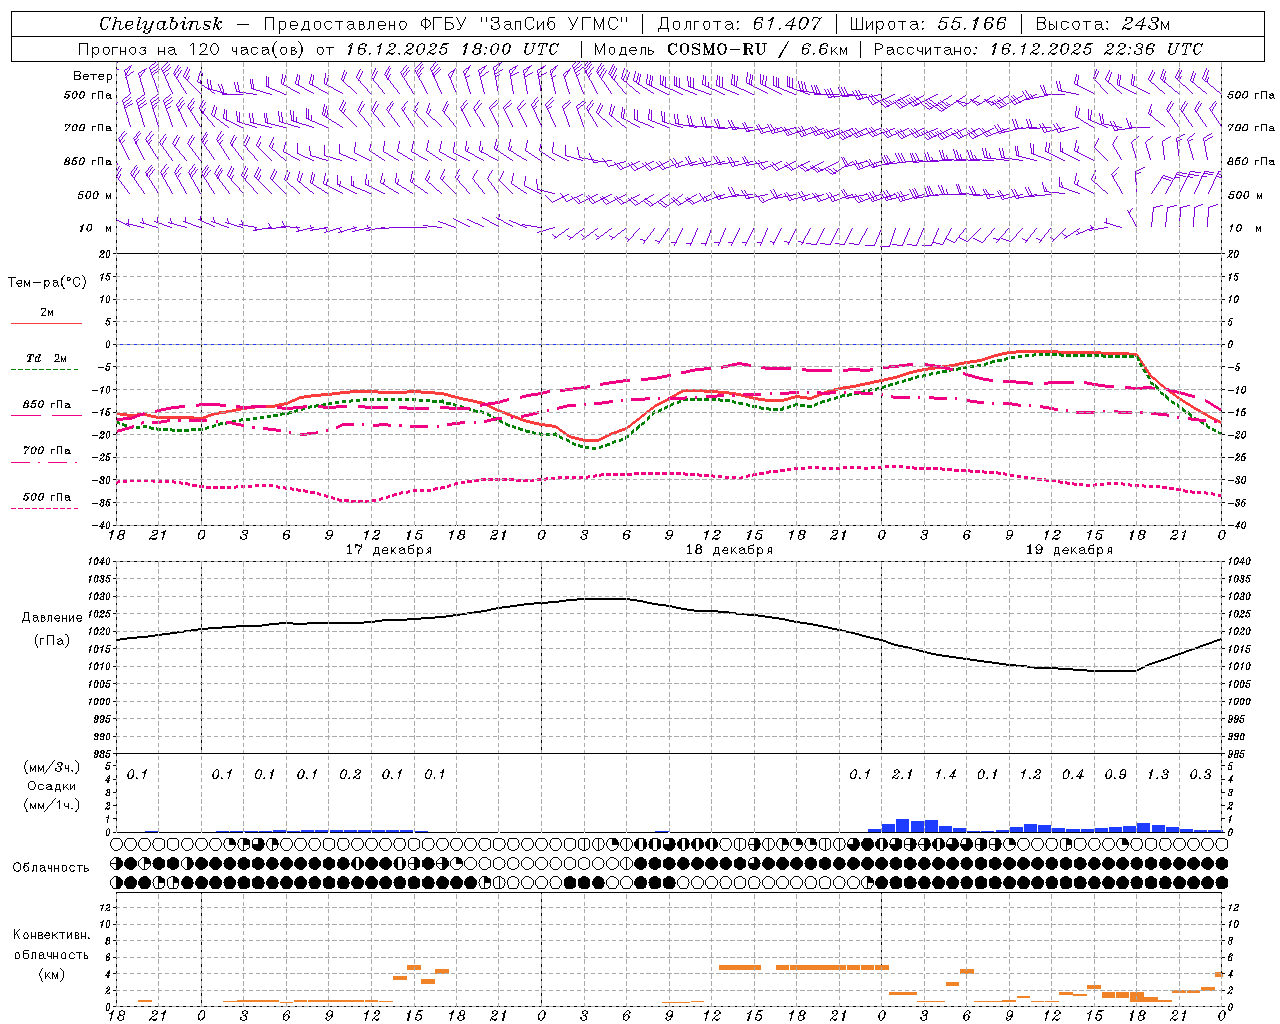Click the "Chelyabinsk" title text

point(160,24)
